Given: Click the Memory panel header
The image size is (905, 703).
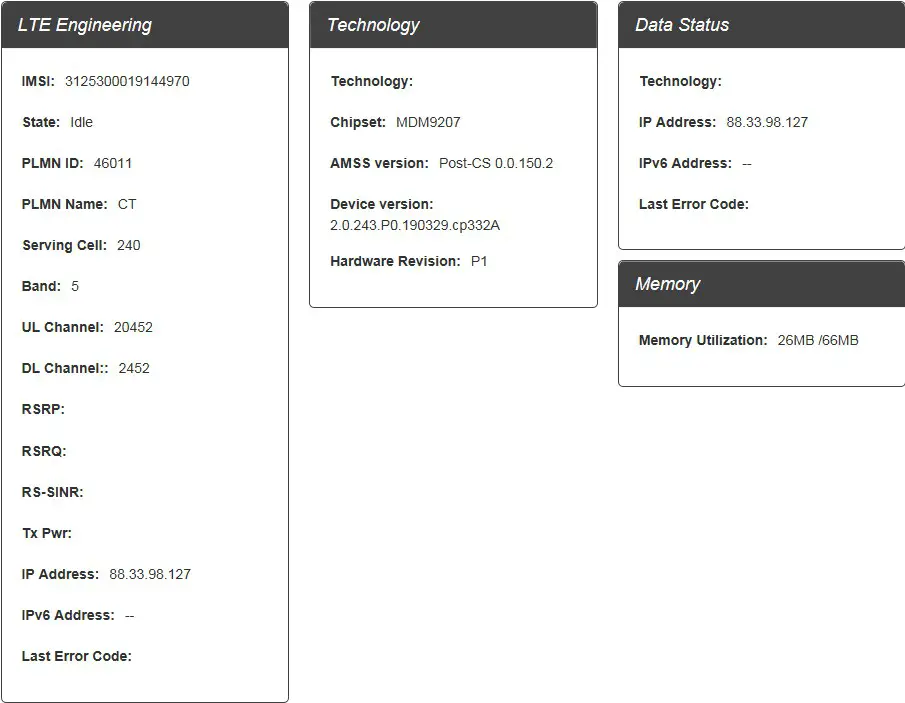Looking at the screenshot, I should pos(667,283).
